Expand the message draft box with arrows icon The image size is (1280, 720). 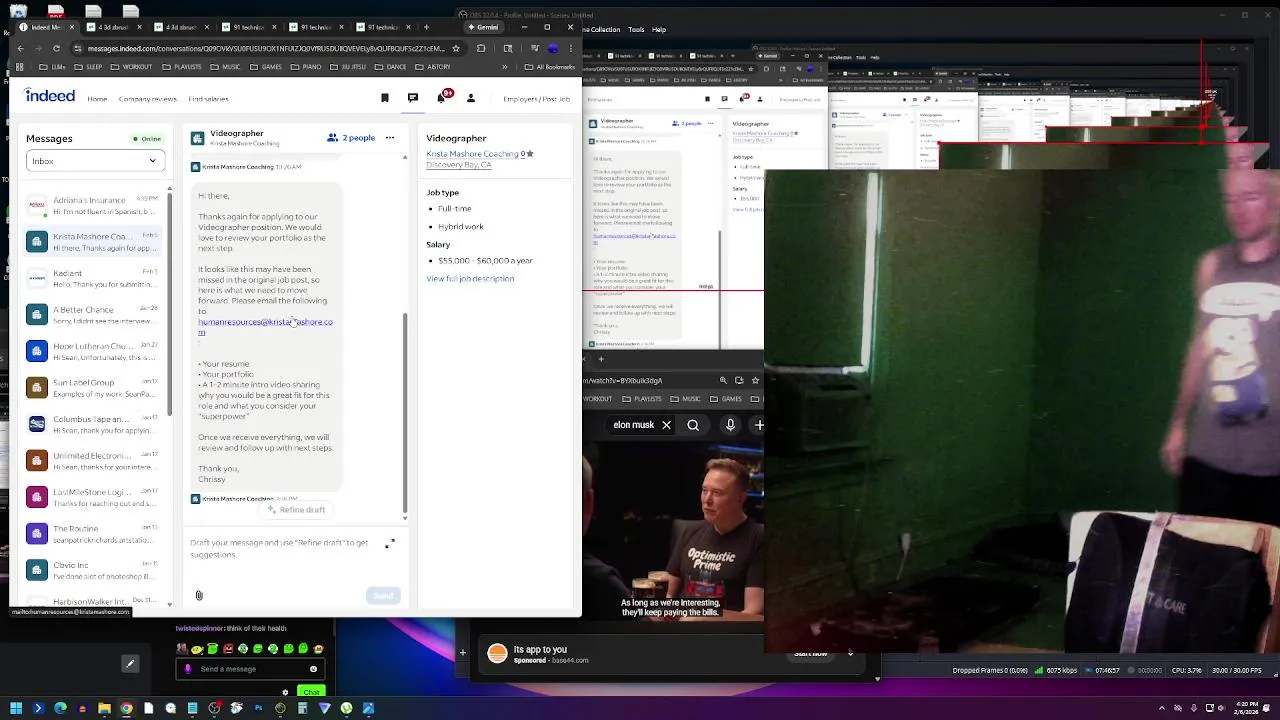[390, 544]
